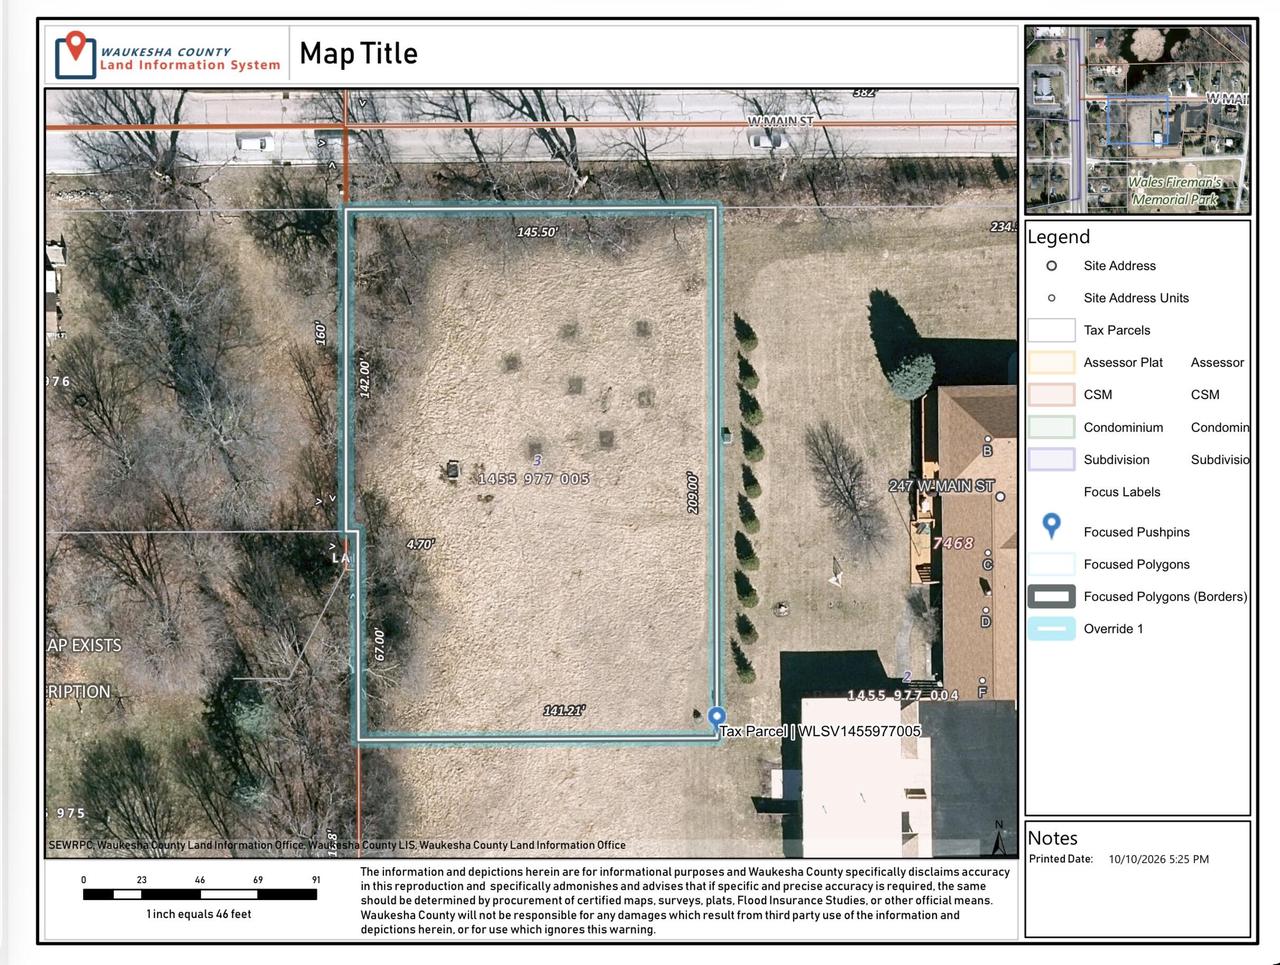
Task: Click the "Site Address Units" legend label
Action: tap(1136, 298)
